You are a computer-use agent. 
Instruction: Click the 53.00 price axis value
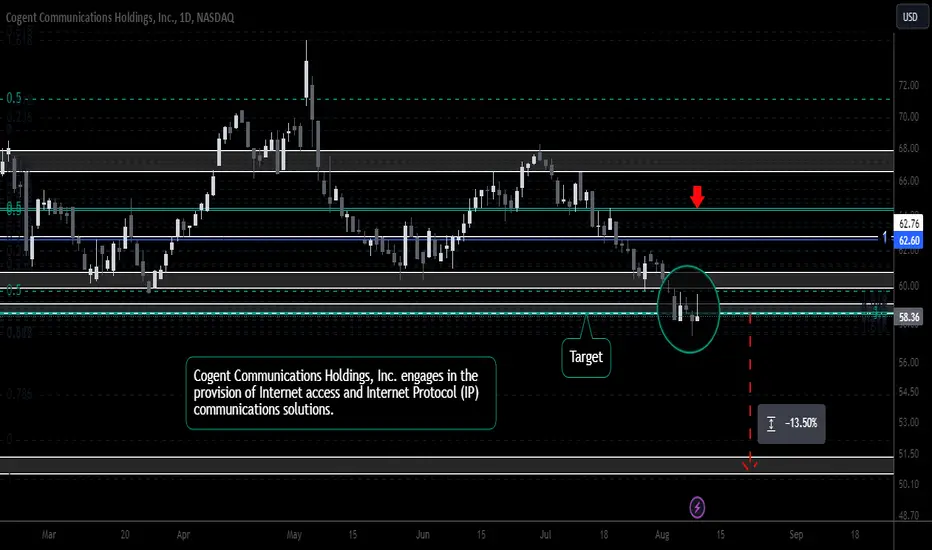point(908,422)
